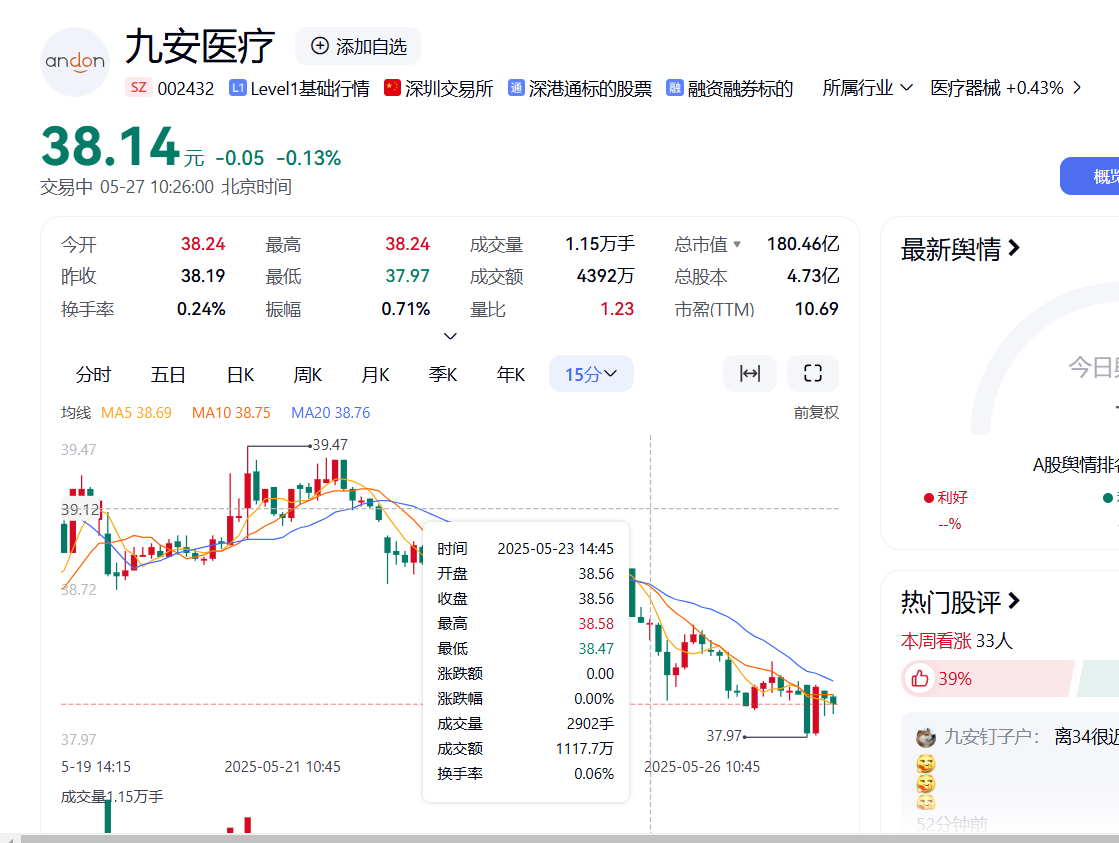Viewport: 1119px width, 843px height.
Task: Click the thumbs-up 看涨 icon
Action: (x=920, y=678)
